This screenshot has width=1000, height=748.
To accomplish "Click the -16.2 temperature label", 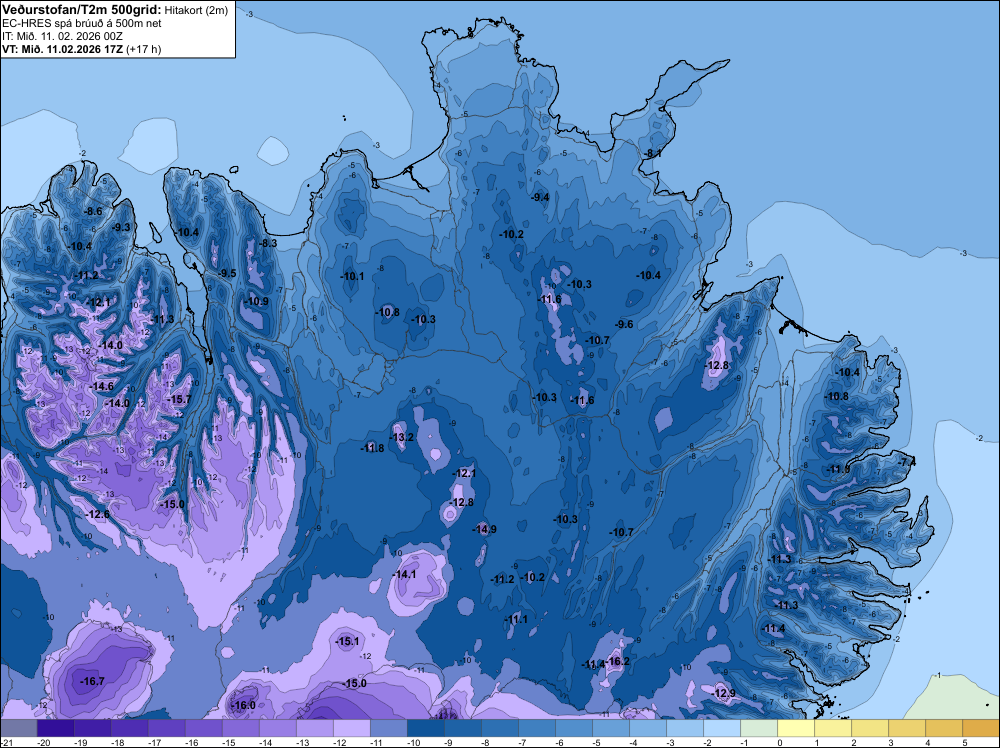I will coord(617,661).
